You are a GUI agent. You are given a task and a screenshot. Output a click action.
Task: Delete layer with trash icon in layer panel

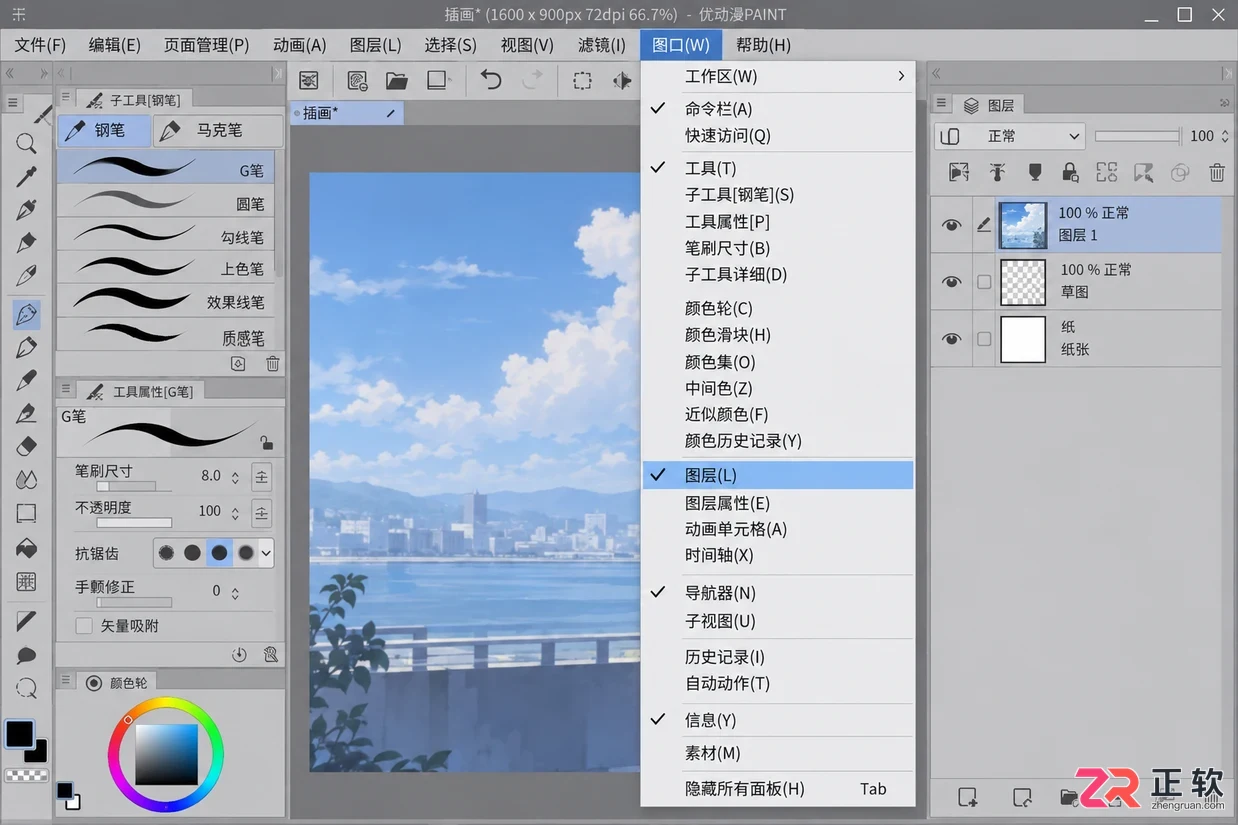coord(1216,173)
